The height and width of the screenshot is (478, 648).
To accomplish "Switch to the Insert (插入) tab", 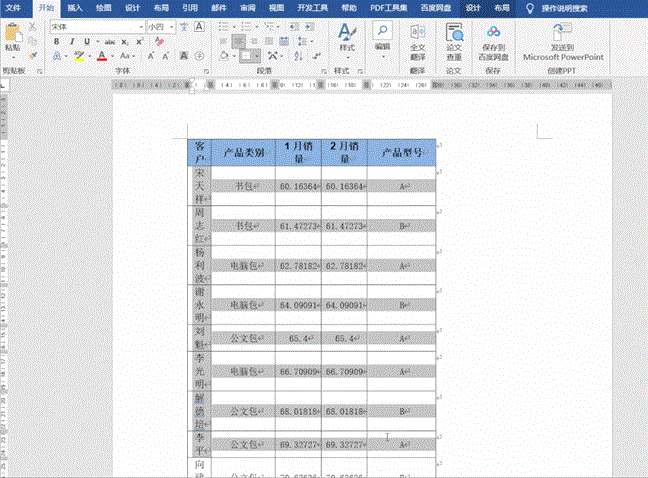I will [x=75, y=7].
